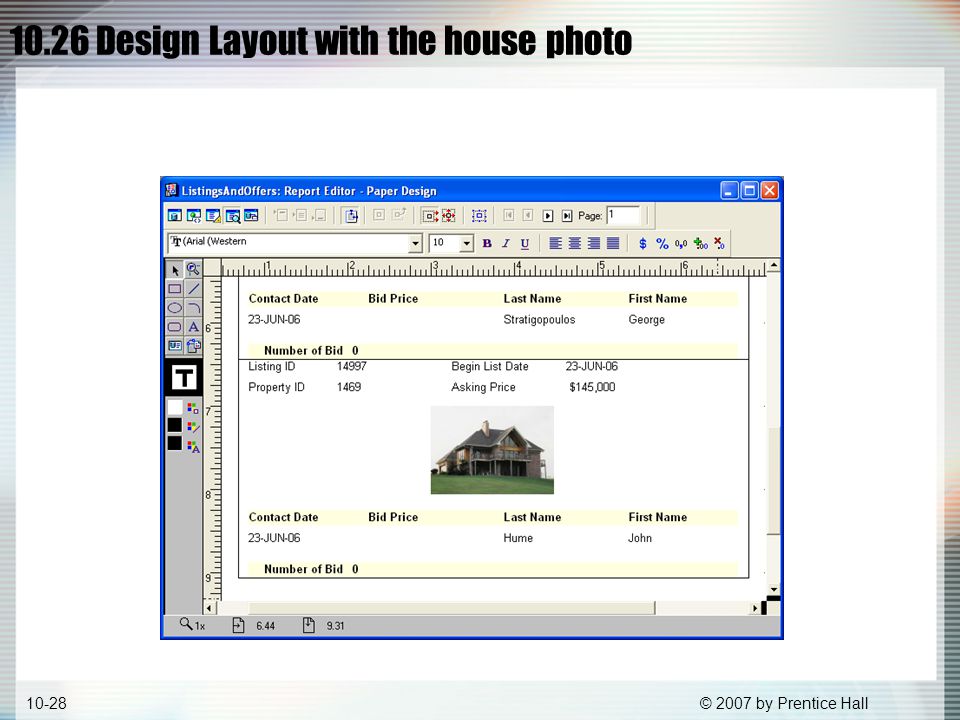Choose the rectangle drawing tool

pos(175,288)
